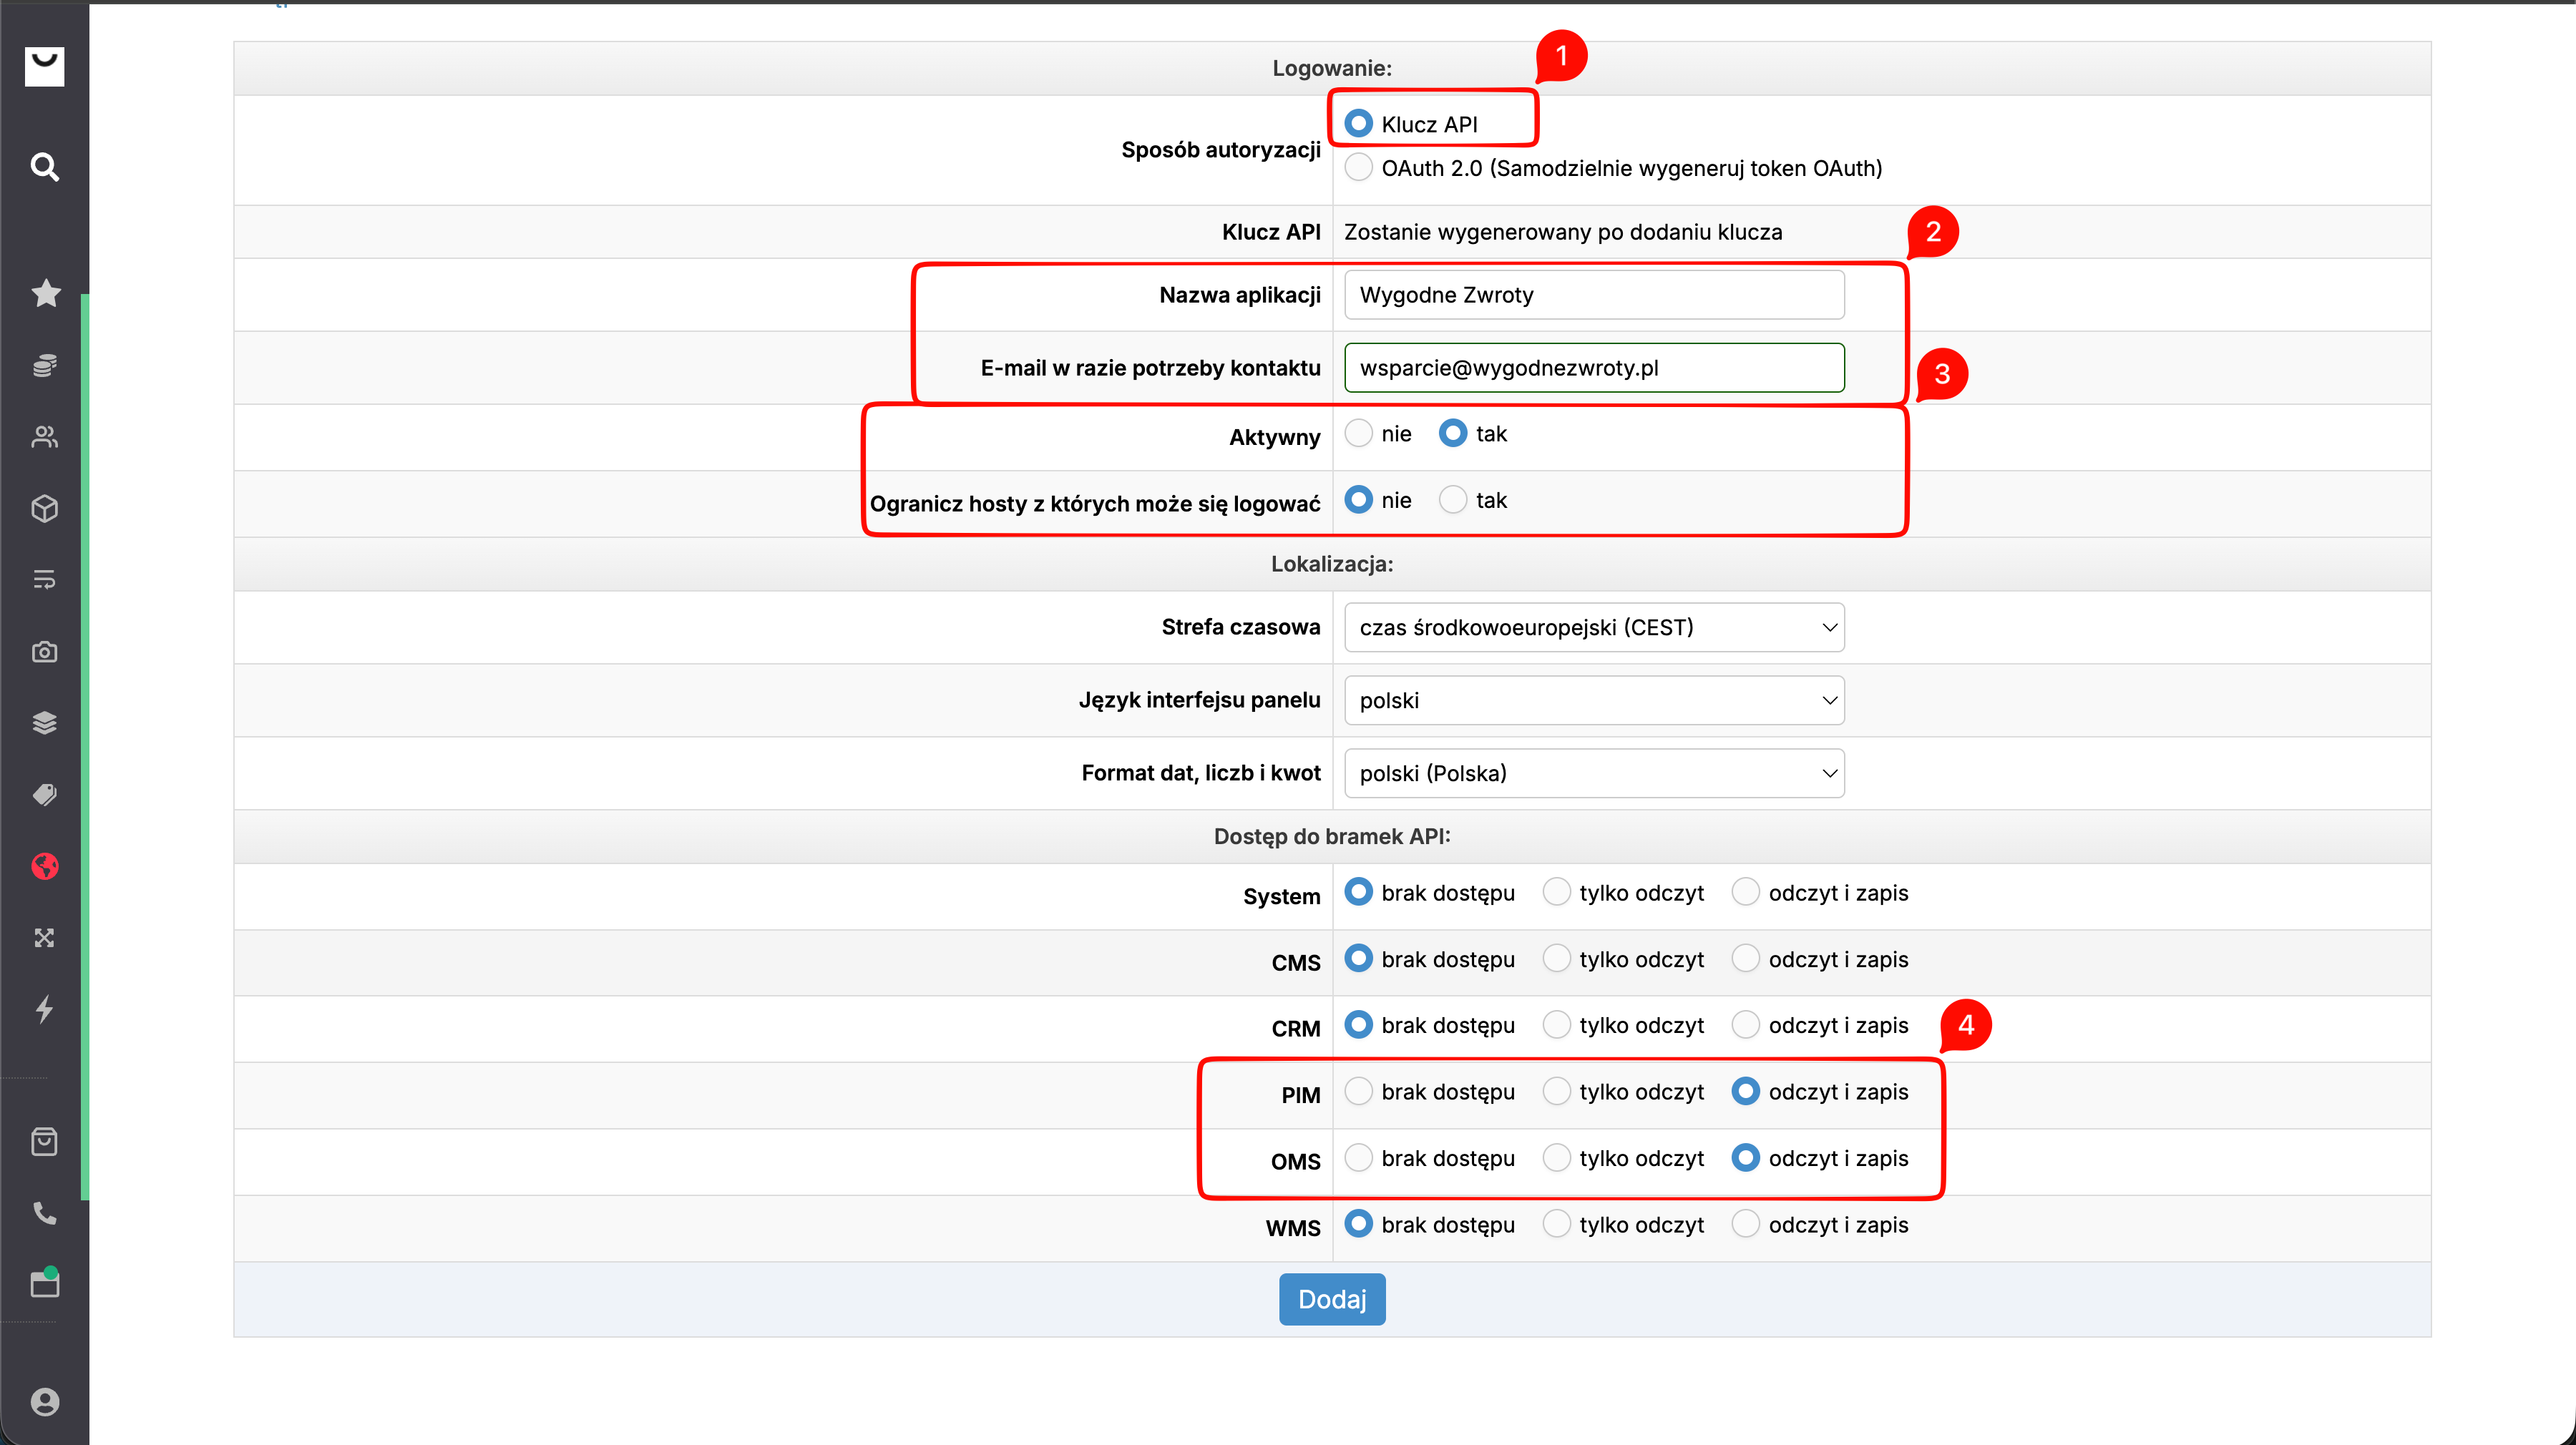Choose odczyt i zapis for System
The height and width of the screenshot is (1445, 2576).
(1745, 892)
